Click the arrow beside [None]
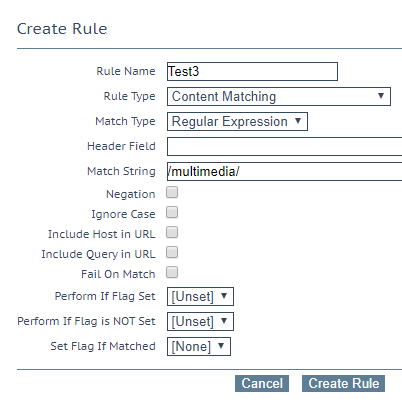The width and height of the screenshot is (402, 403). coord(221,346)
